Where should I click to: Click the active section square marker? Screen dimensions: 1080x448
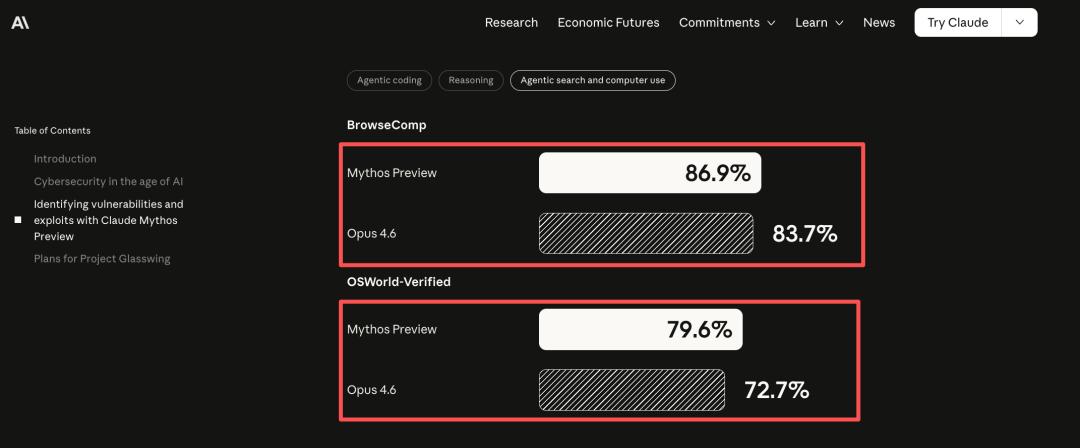click(18, 220)
